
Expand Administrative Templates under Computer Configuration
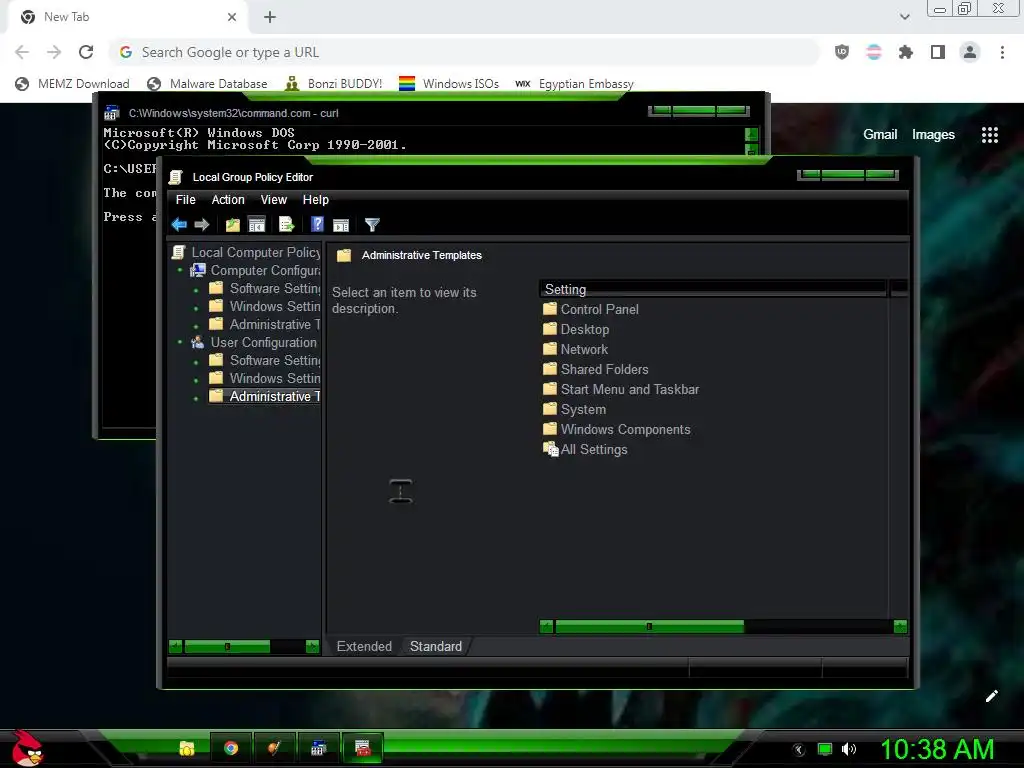pos(196,326)
